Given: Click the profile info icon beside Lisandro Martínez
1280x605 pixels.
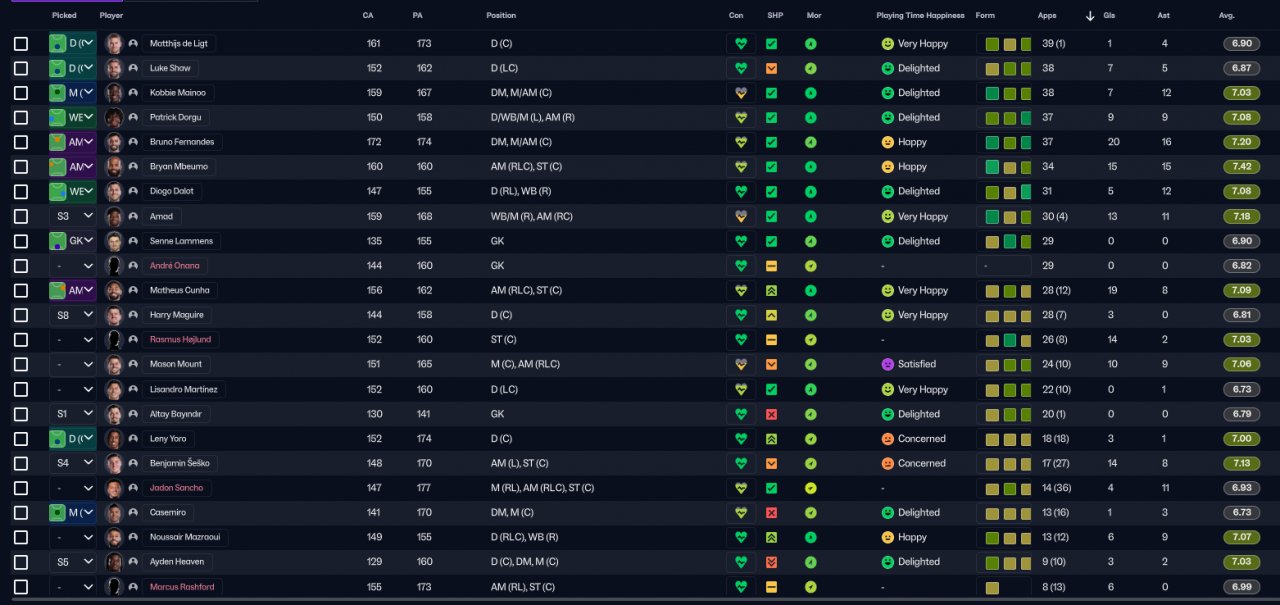Looking at the screenshot, I should (133, 389).
